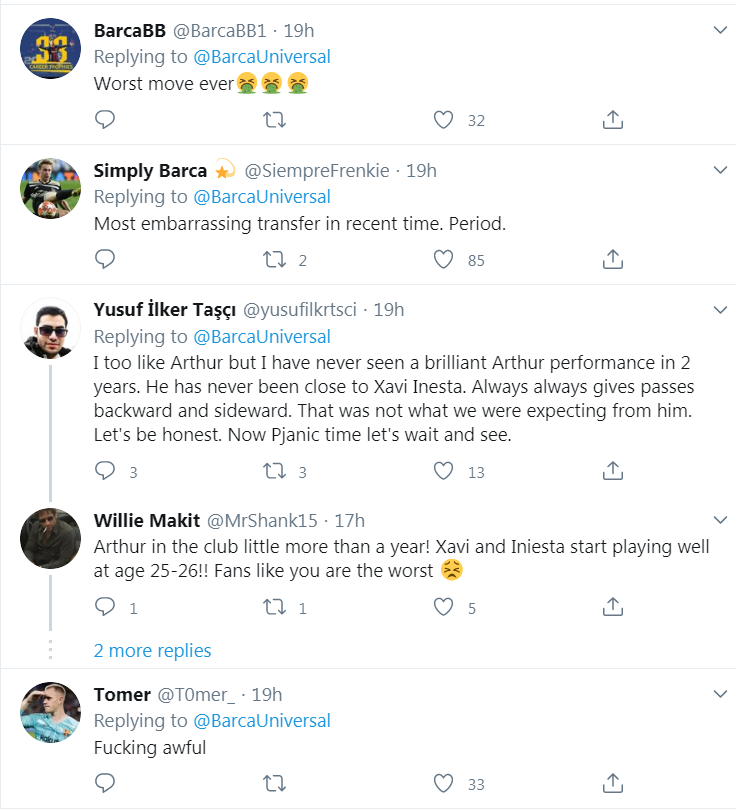
Task: Open the options chevron on BarcaBB's tweet
Action: click(720, 30)
